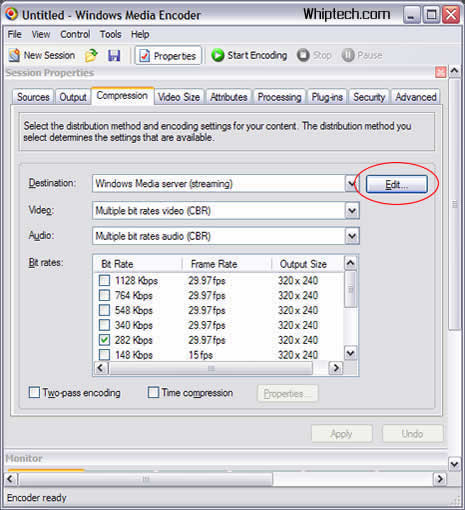Open the Plug-ins tab

pyautogui.click(x=327, y=97)
